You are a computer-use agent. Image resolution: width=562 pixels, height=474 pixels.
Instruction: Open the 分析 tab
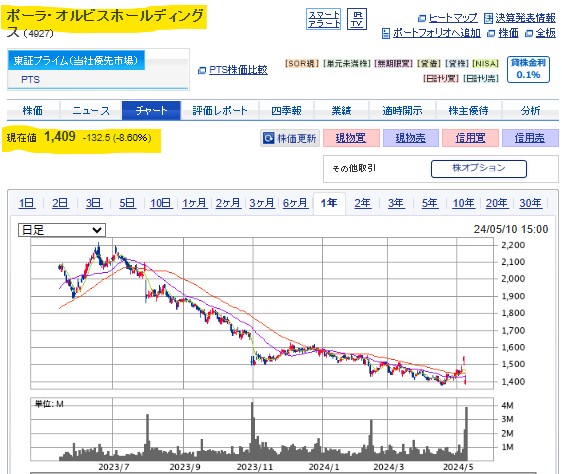click(x=530, y=110)
